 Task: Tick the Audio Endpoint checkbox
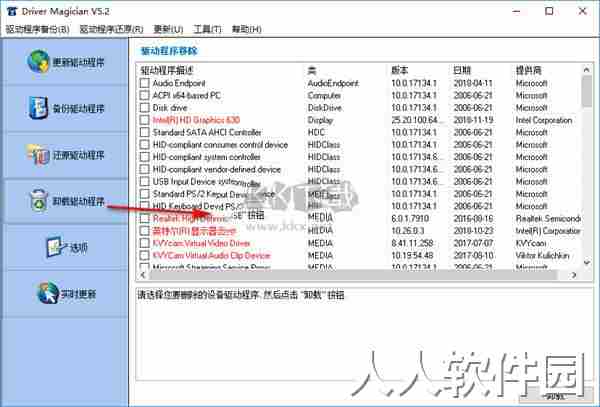144,83
